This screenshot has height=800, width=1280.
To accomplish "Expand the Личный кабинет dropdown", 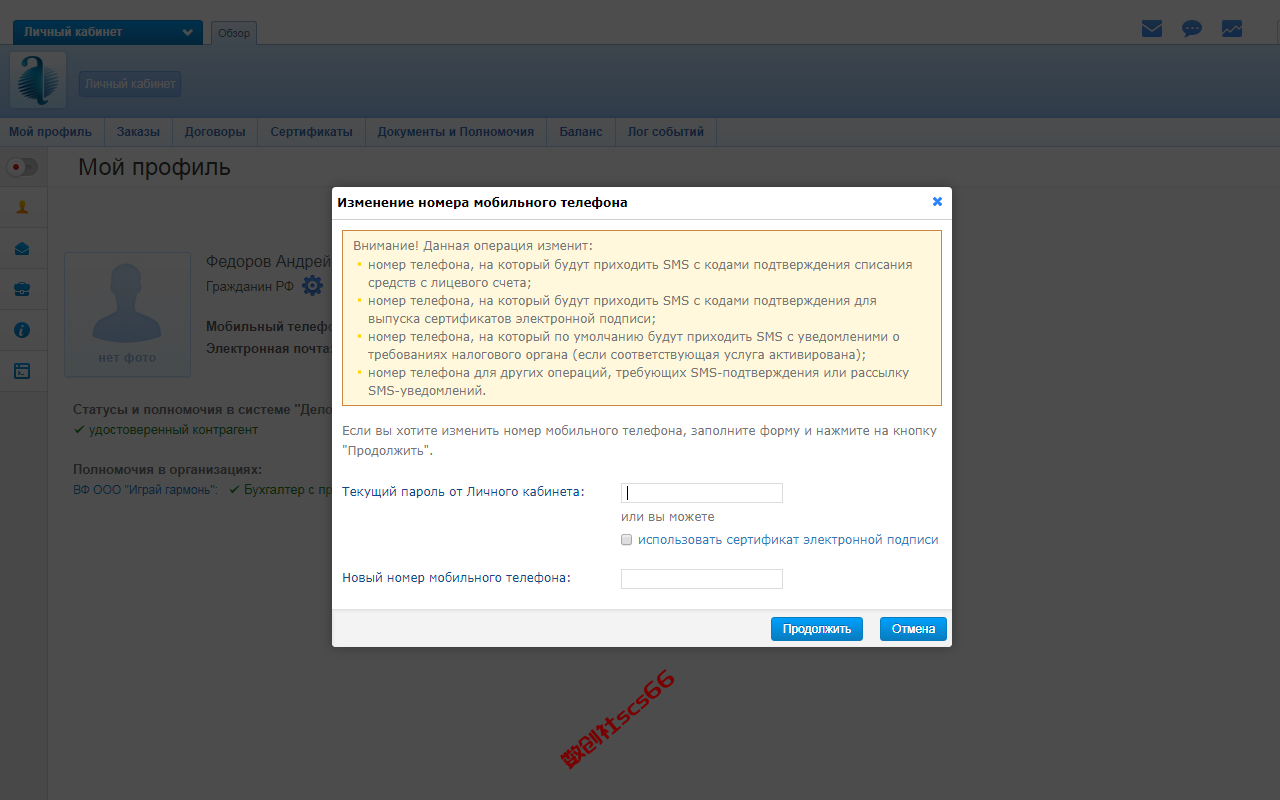I will [108, 32].
